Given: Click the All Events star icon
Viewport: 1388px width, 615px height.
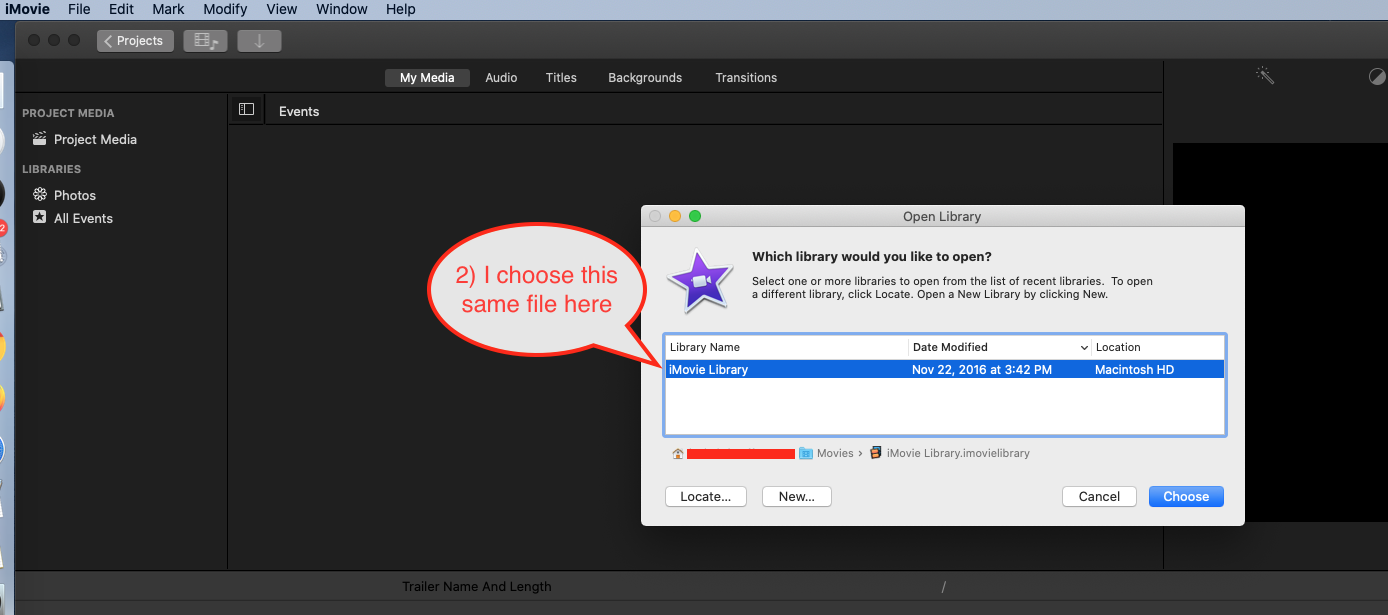Looking at the screenshot, I should [40, 217].
